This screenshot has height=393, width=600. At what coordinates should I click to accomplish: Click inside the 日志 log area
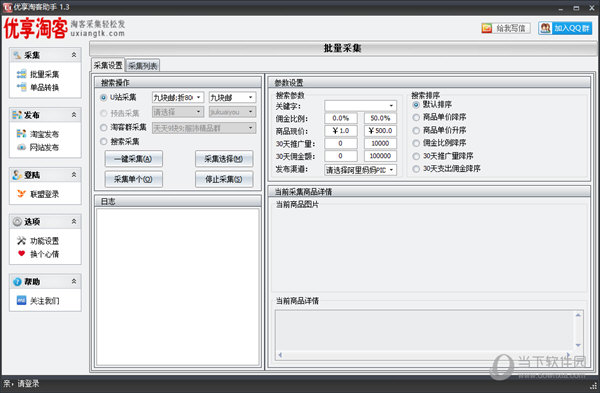(x=178, y=286)
